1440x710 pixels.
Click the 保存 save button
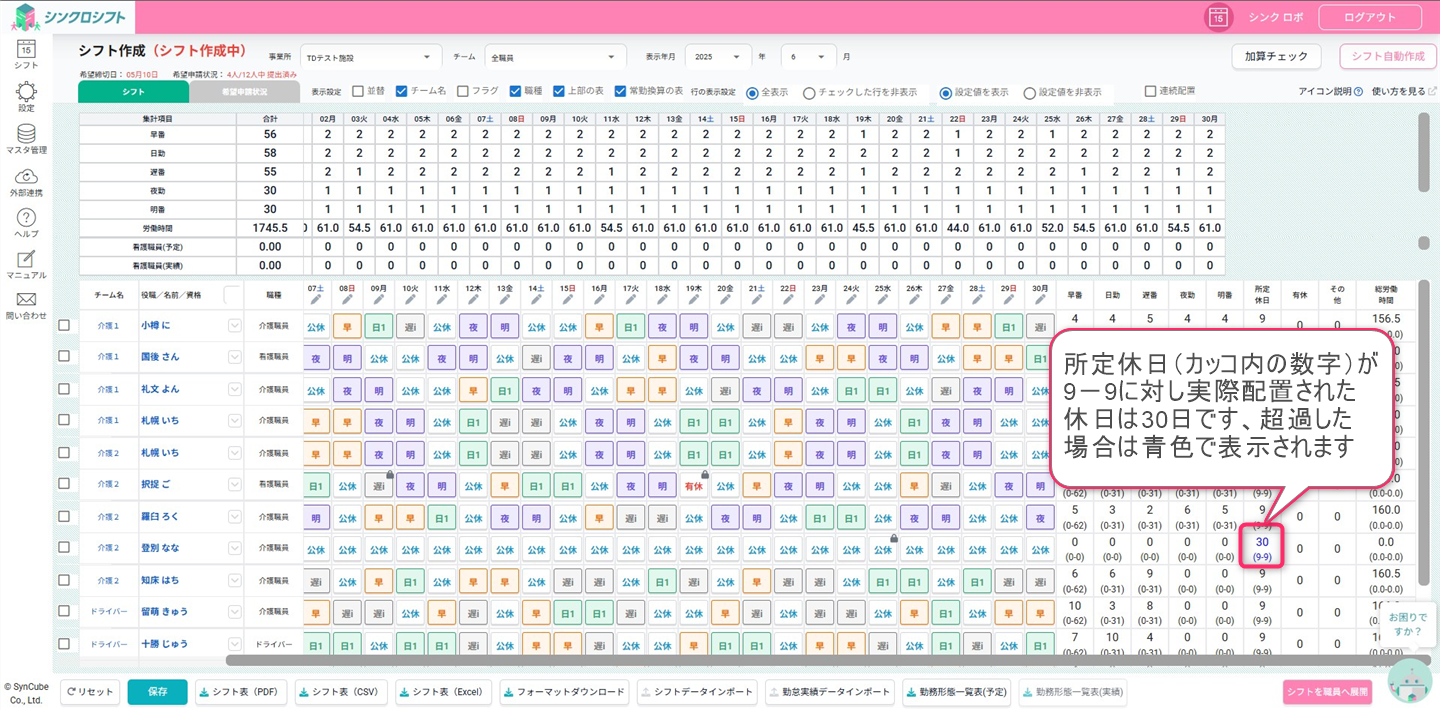pyautogui.click(x=157, y=692)
